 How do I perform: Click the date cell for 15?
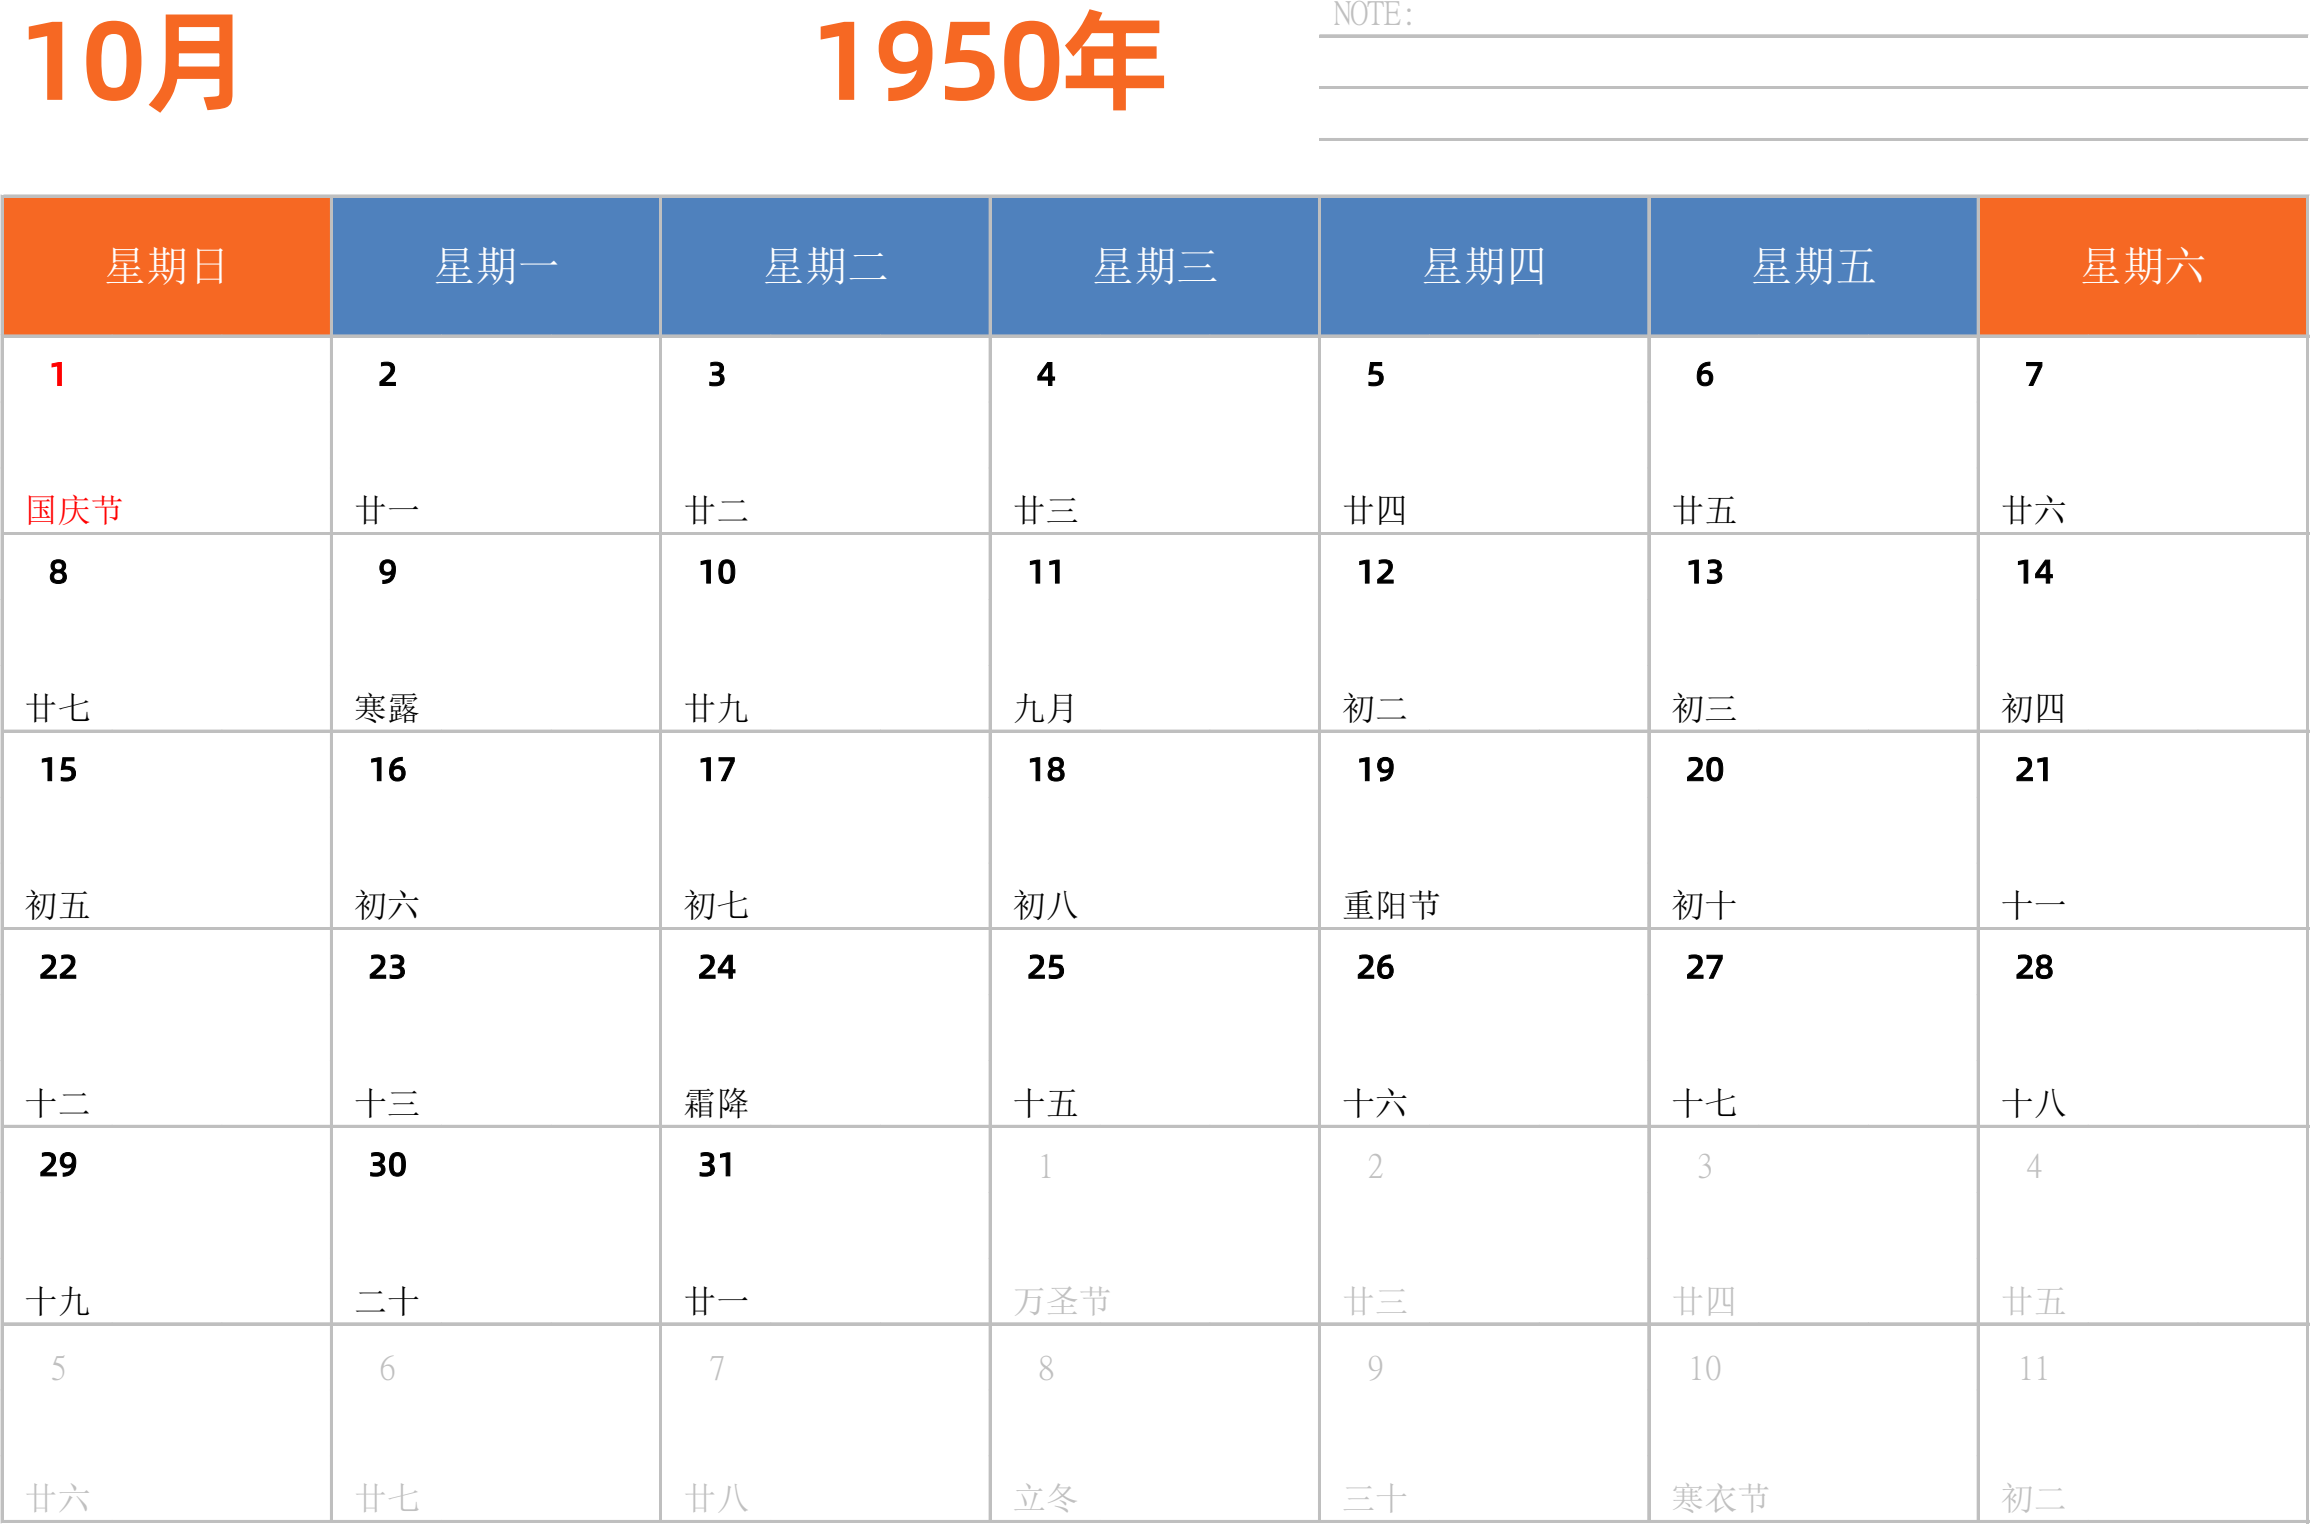click(166, 830)
